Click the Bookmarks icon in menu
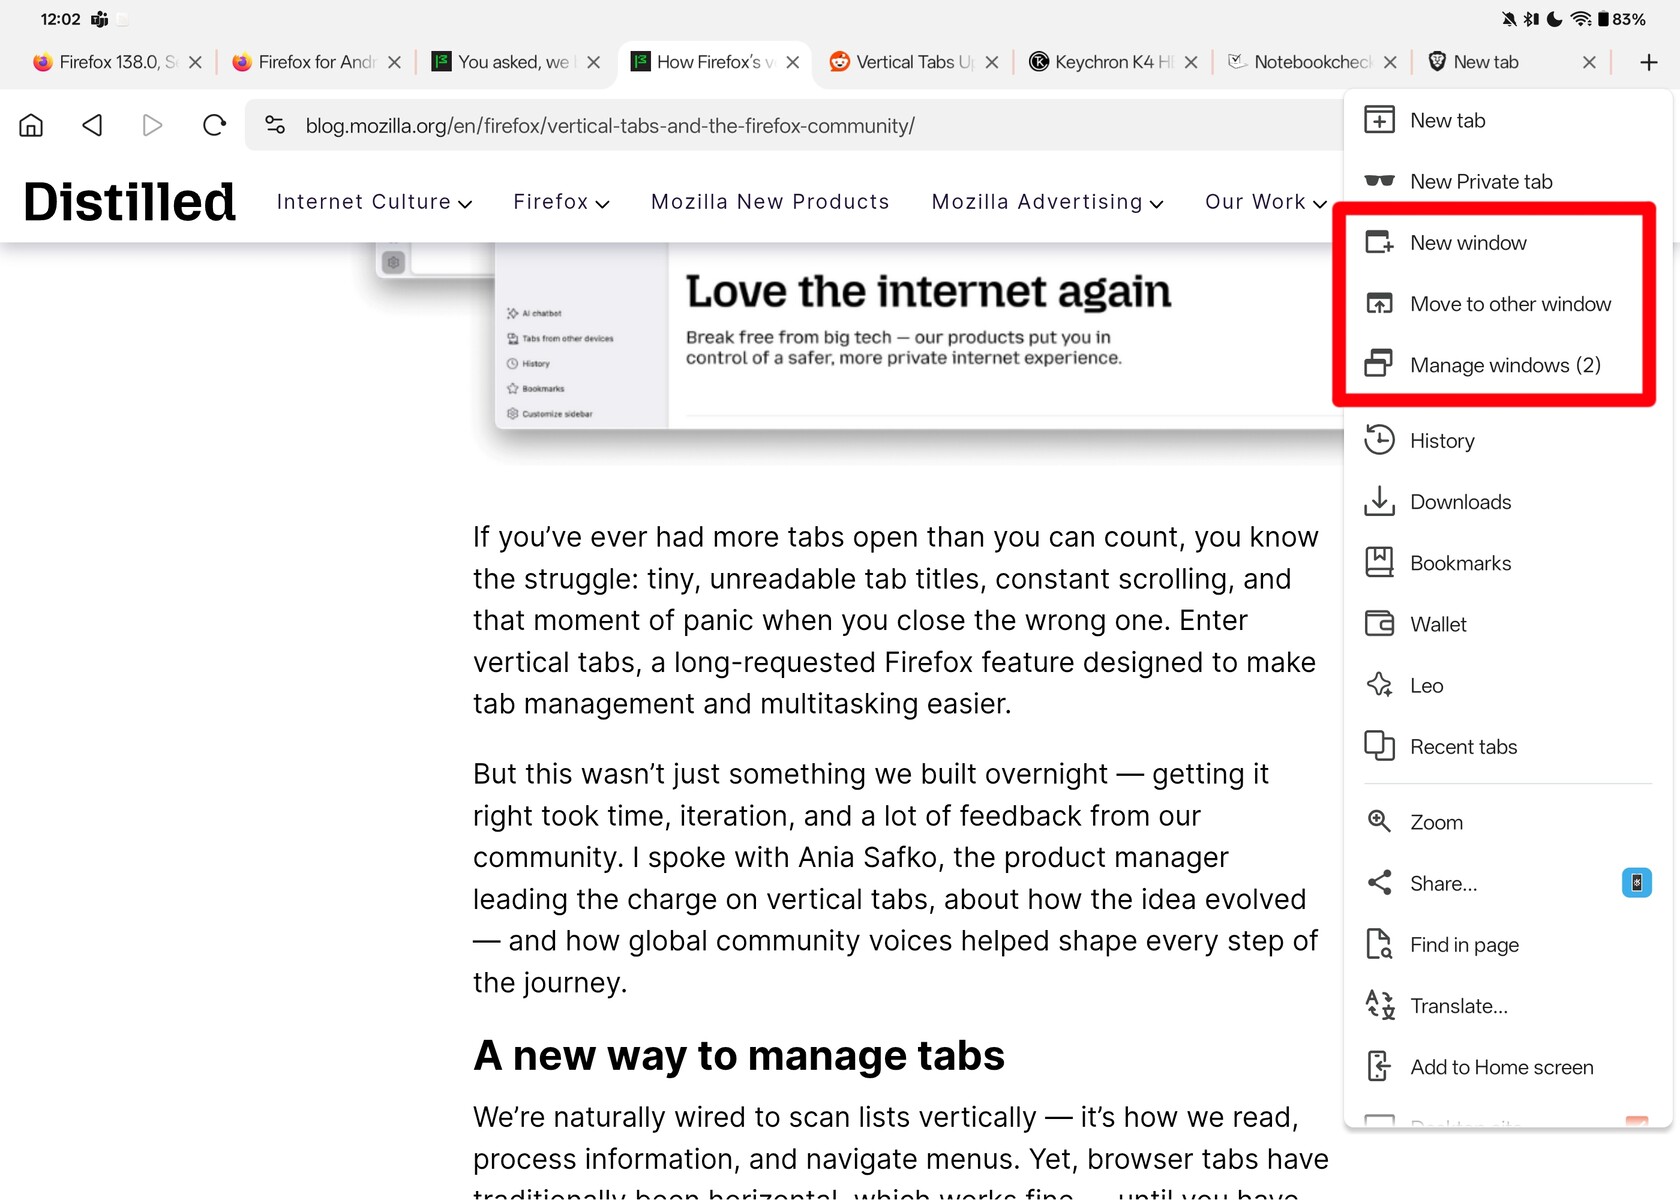Viewport: 1680px width, 1200px height. [1380, 562]
